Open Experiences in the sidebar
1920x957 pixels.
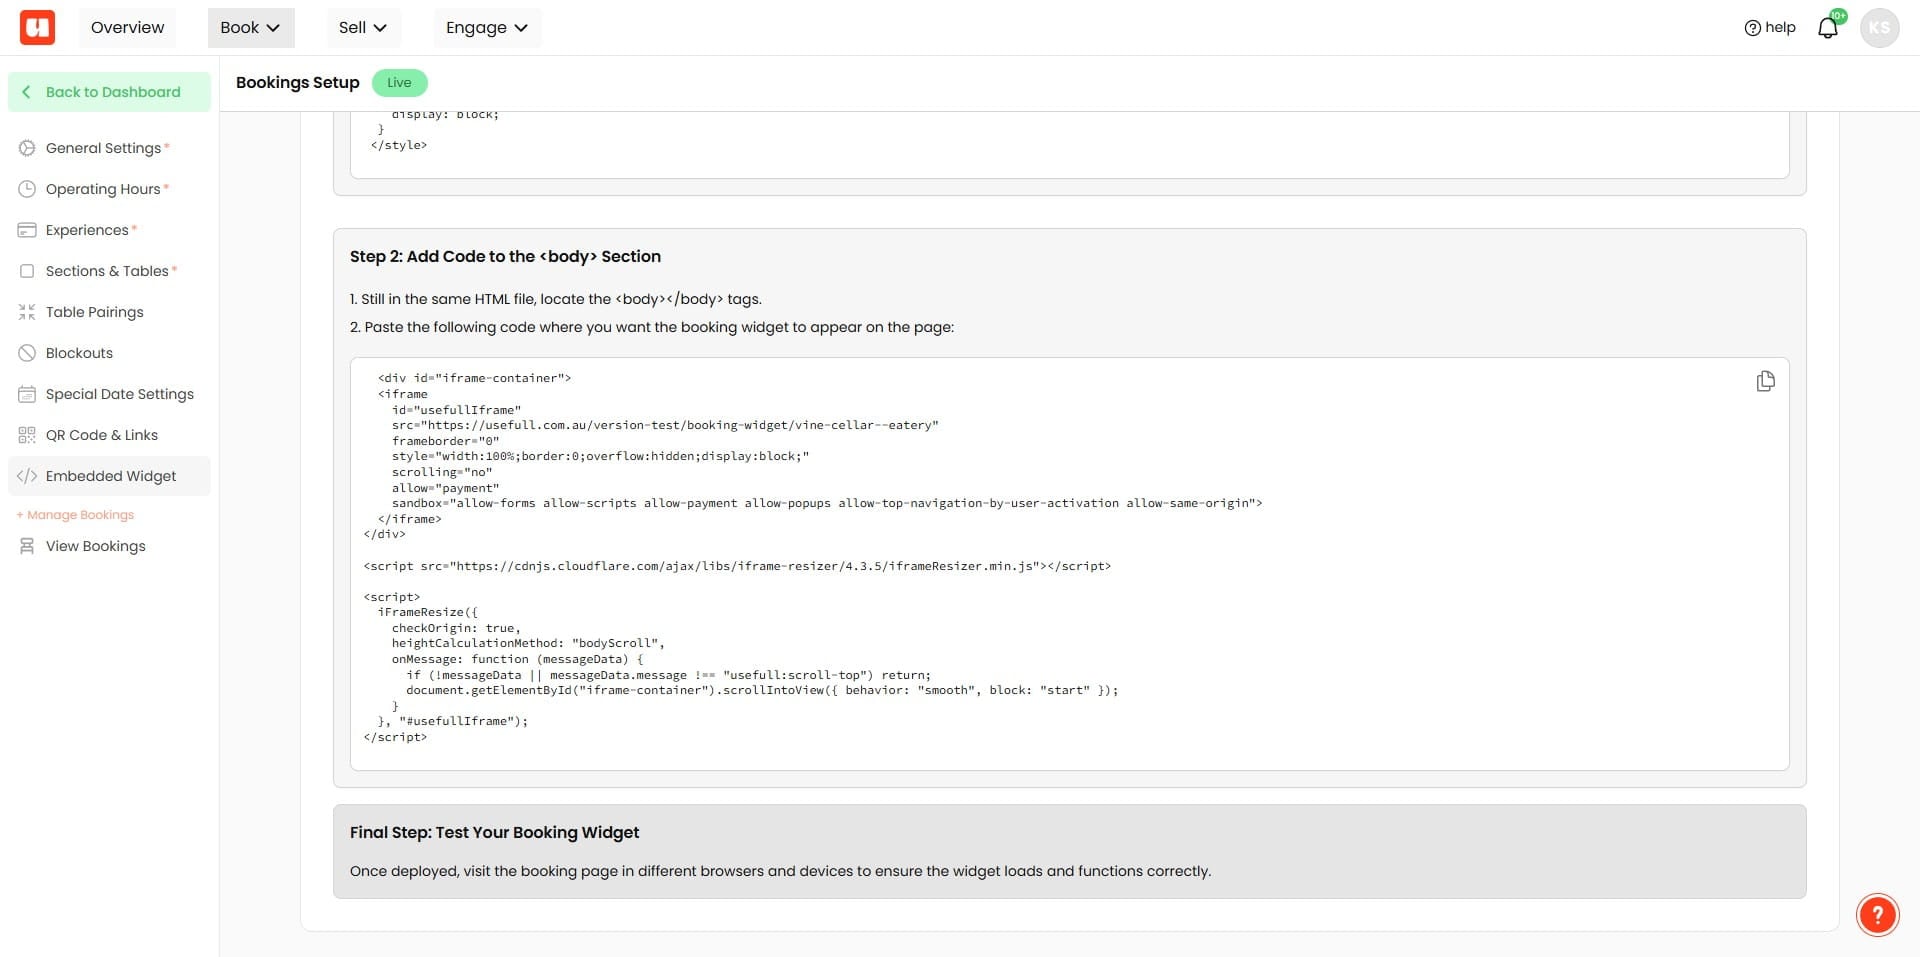click(x=109, y=230)
